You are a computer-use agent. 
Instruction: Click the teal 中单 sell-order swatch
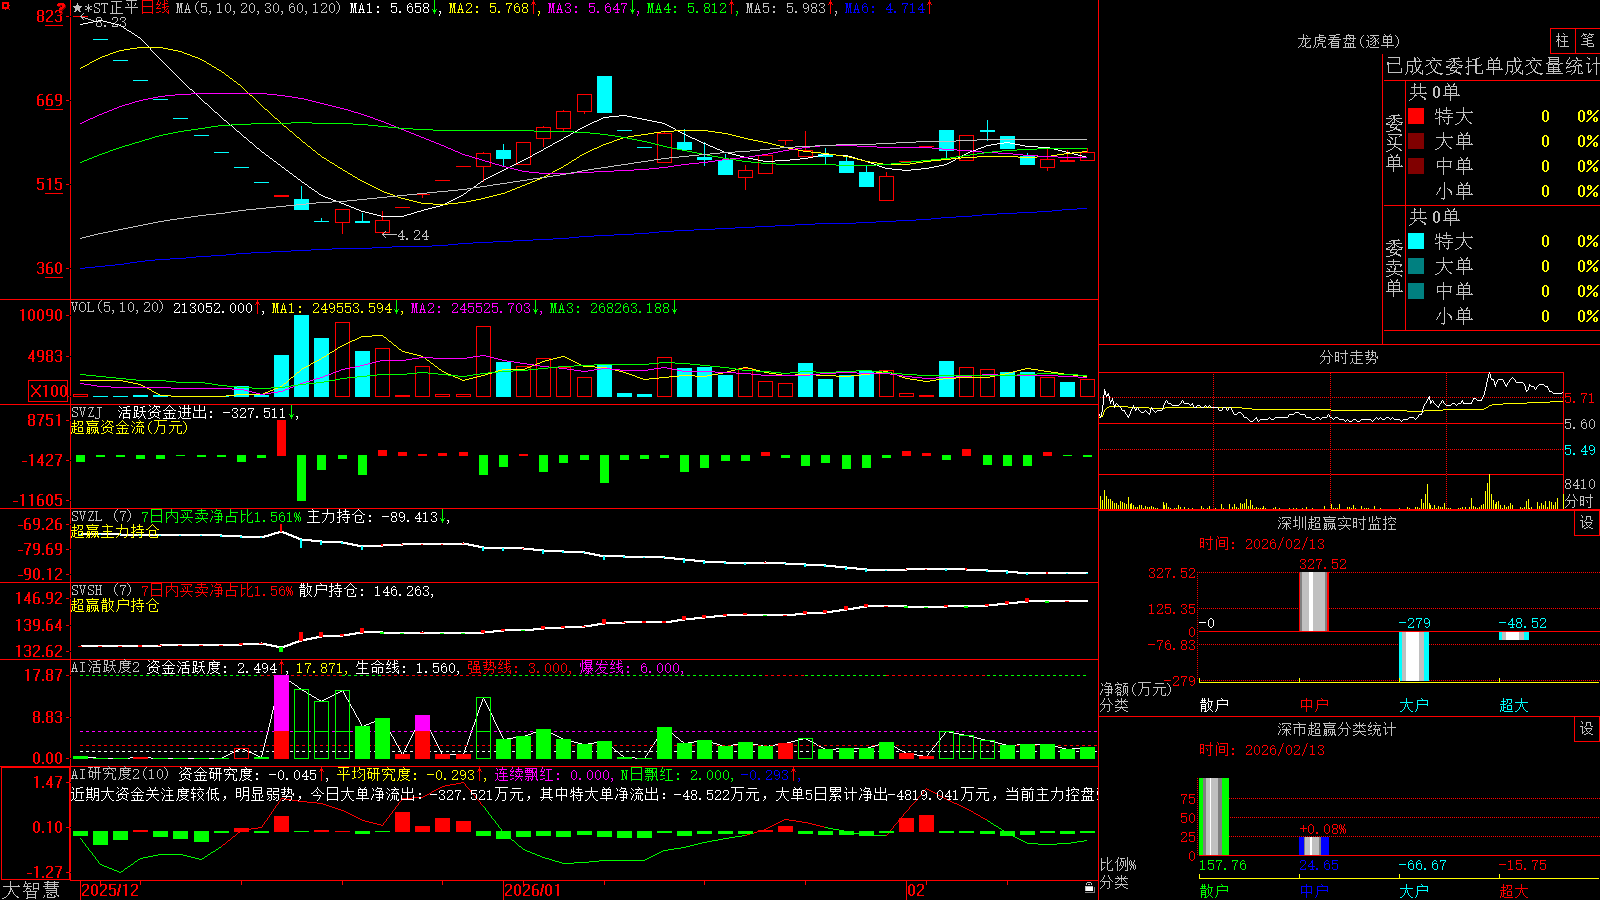[x=1416, y=290]
